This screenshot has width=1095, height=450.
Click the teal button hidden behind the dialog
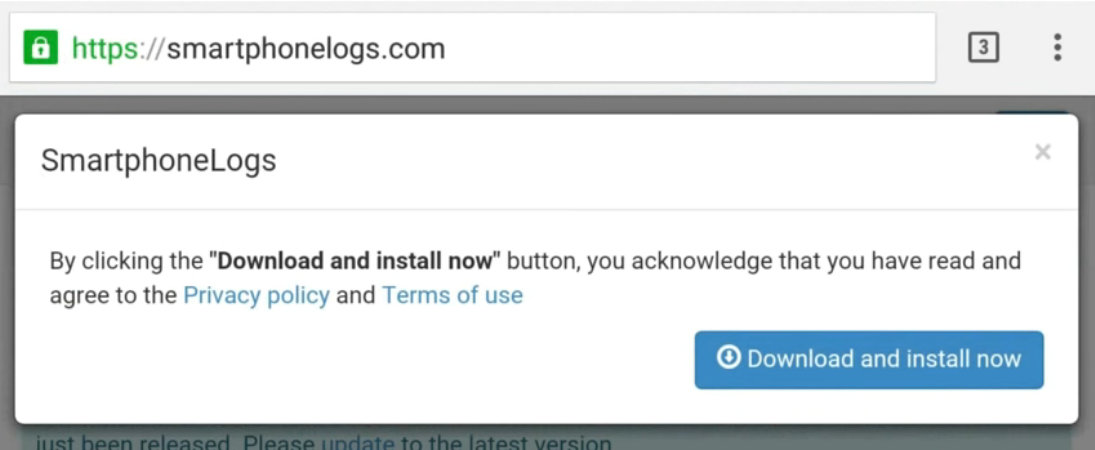pos(1030,112)
